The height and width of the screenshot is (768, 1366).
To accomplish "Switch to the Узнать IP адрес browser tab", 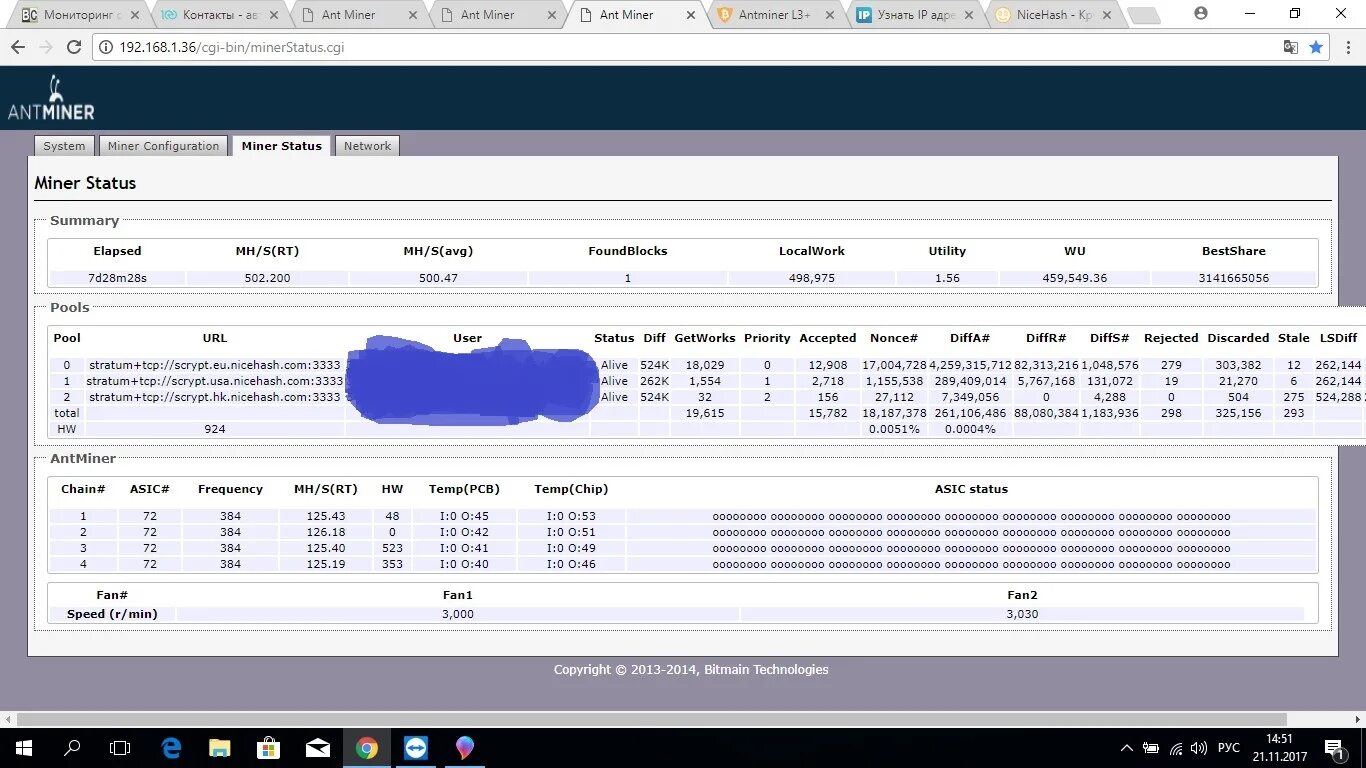I will click(913, 15).
